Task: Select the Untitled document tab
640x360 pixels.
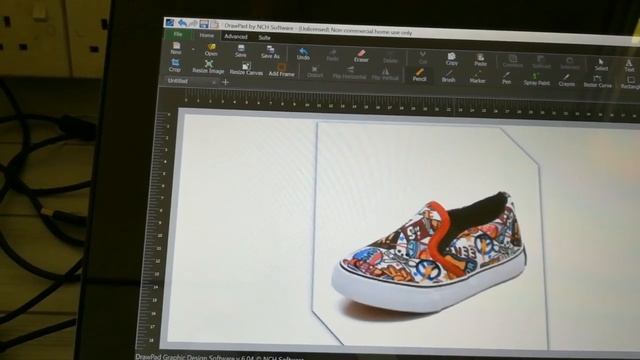Action: (178, 81)
